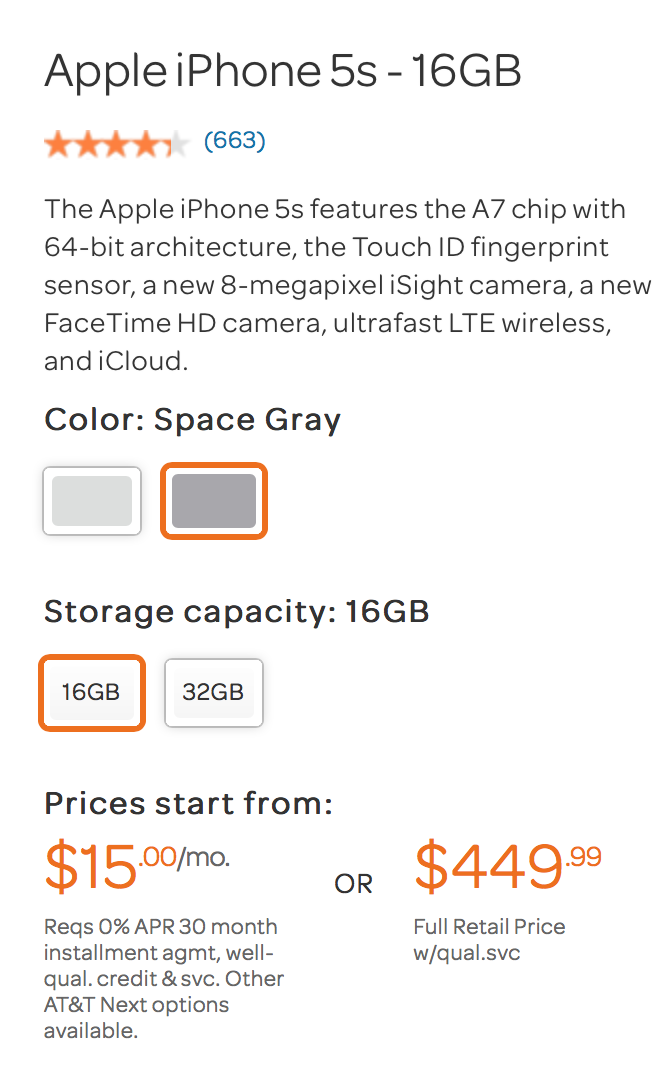Click the partially filled fifth star

click(174, 145)
